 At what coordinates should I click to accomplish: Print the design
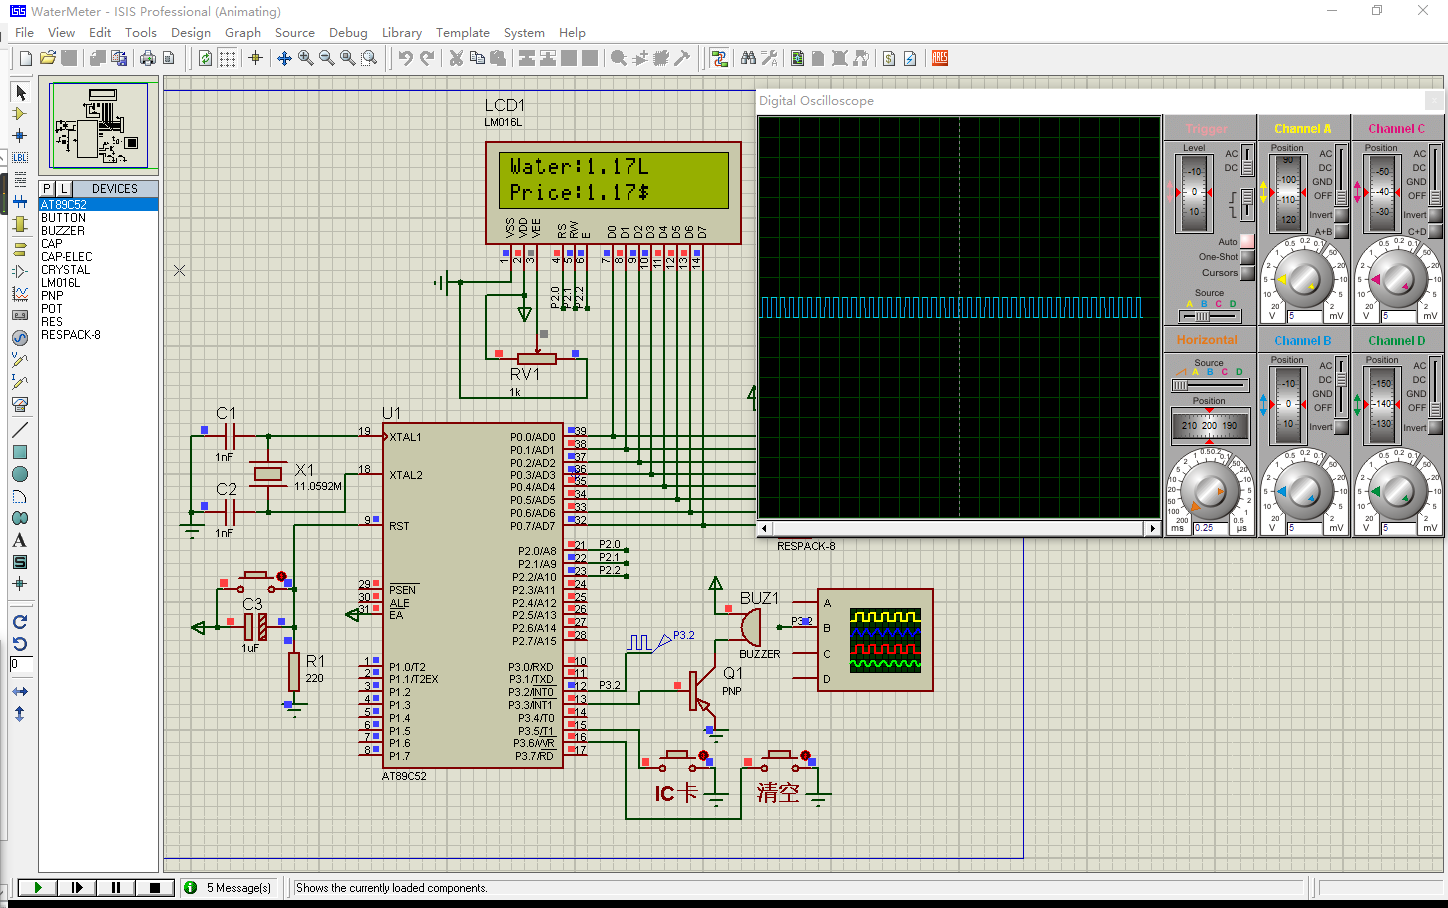tap(148, 58)
